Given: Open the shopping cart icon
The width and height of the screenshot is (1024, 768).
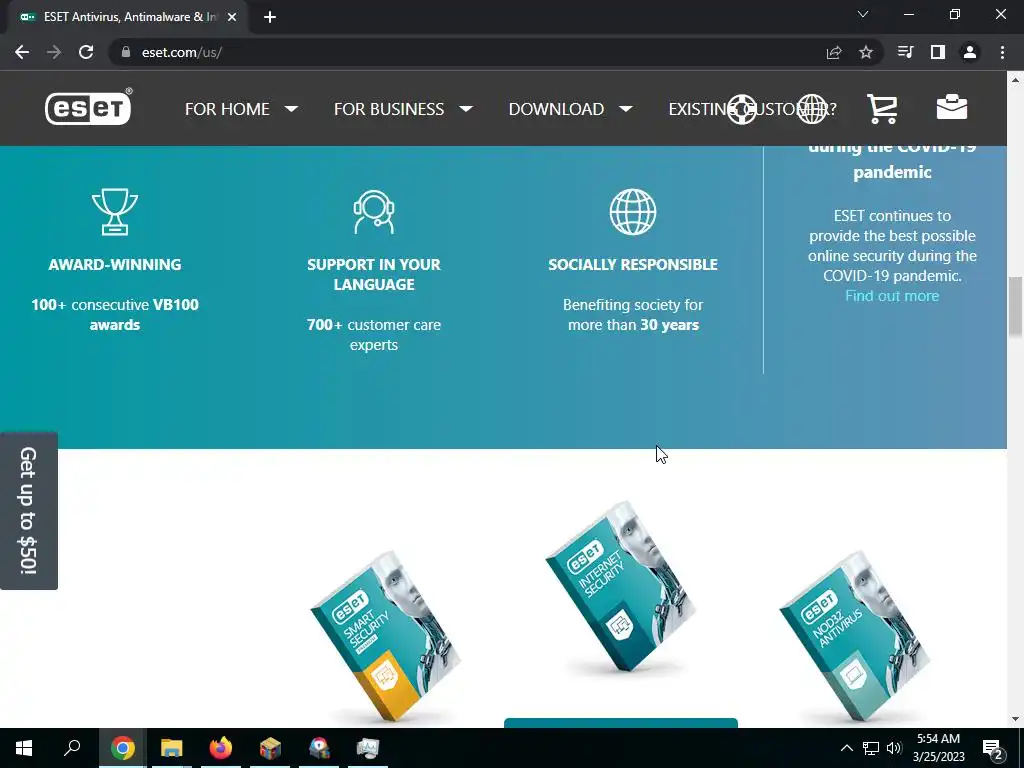Looking at the screenshot, I should pyautogui.click(x=882, y=108).
